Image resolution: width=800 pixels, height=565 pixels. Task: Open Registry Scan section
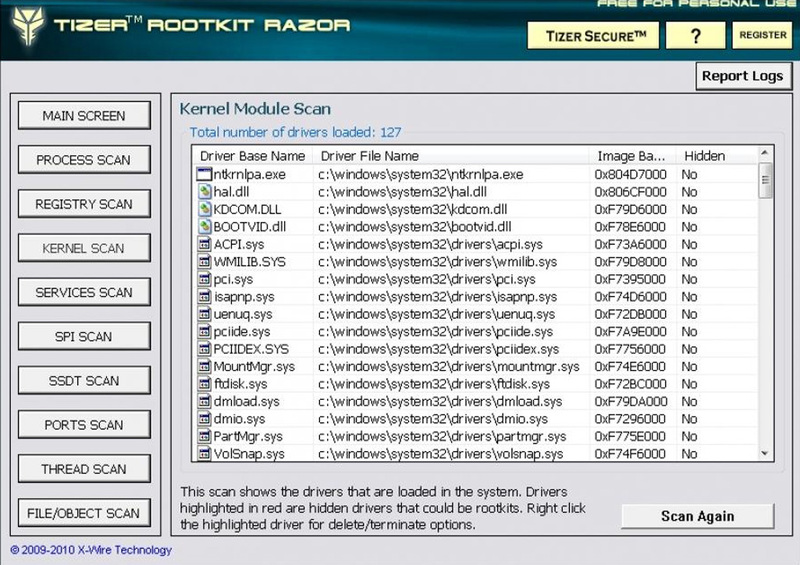[x=84, y=204]
